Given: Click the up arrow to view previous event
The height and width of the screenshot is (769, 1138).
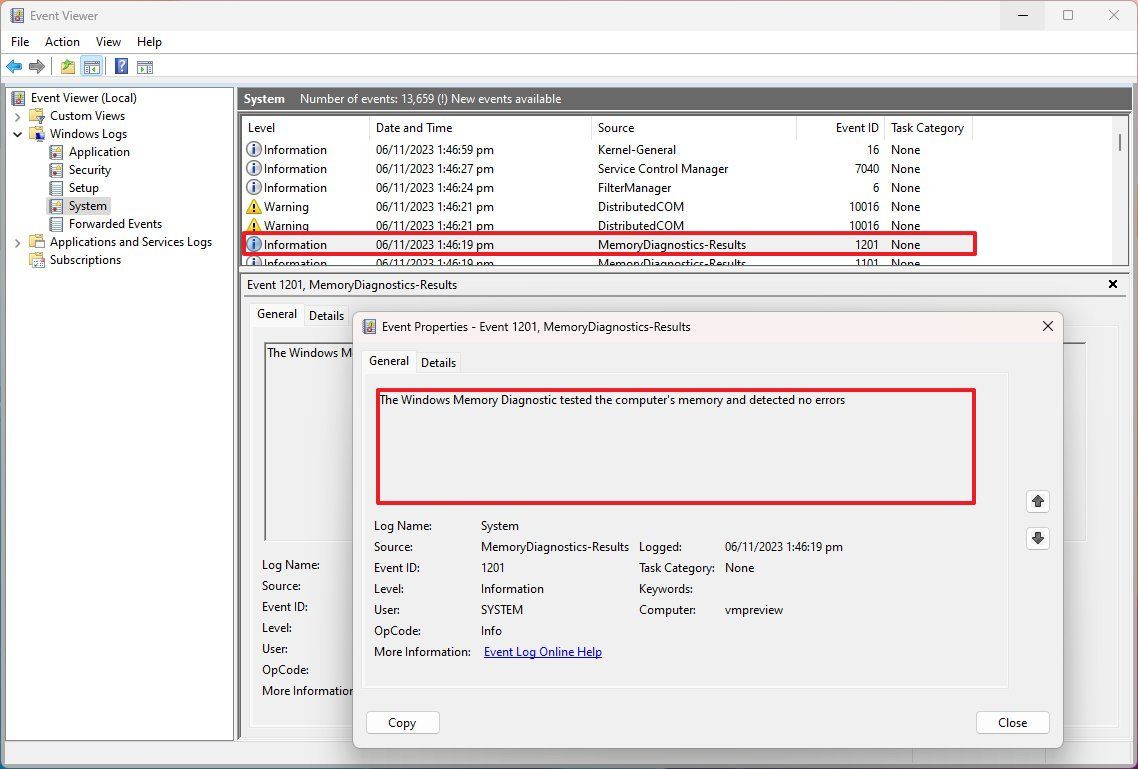Looking at the screenshot, I should (x=1037, y=501).
